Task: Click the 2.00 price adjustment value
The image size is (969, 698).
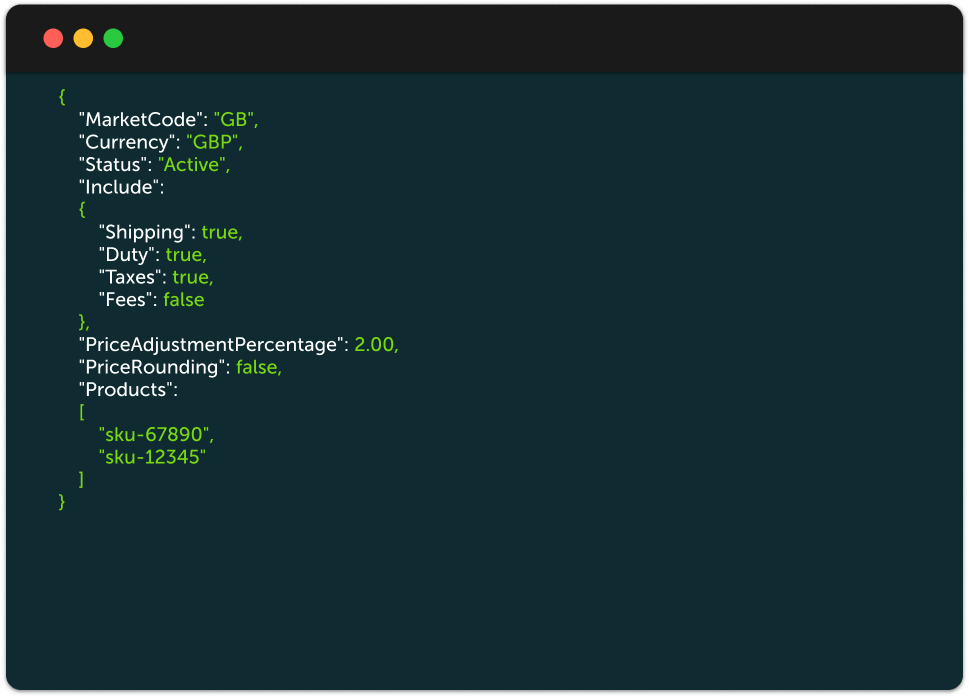Action: point(375,344)
